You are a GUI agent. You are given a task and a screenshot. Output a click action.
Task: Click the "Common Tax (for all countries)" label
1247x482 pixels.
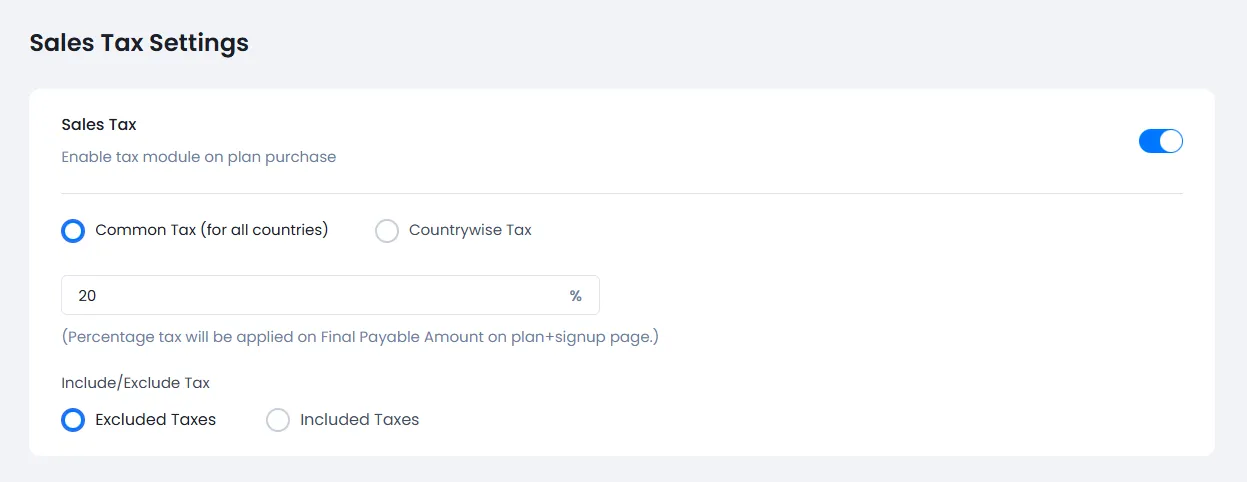(x=212, y=230)
